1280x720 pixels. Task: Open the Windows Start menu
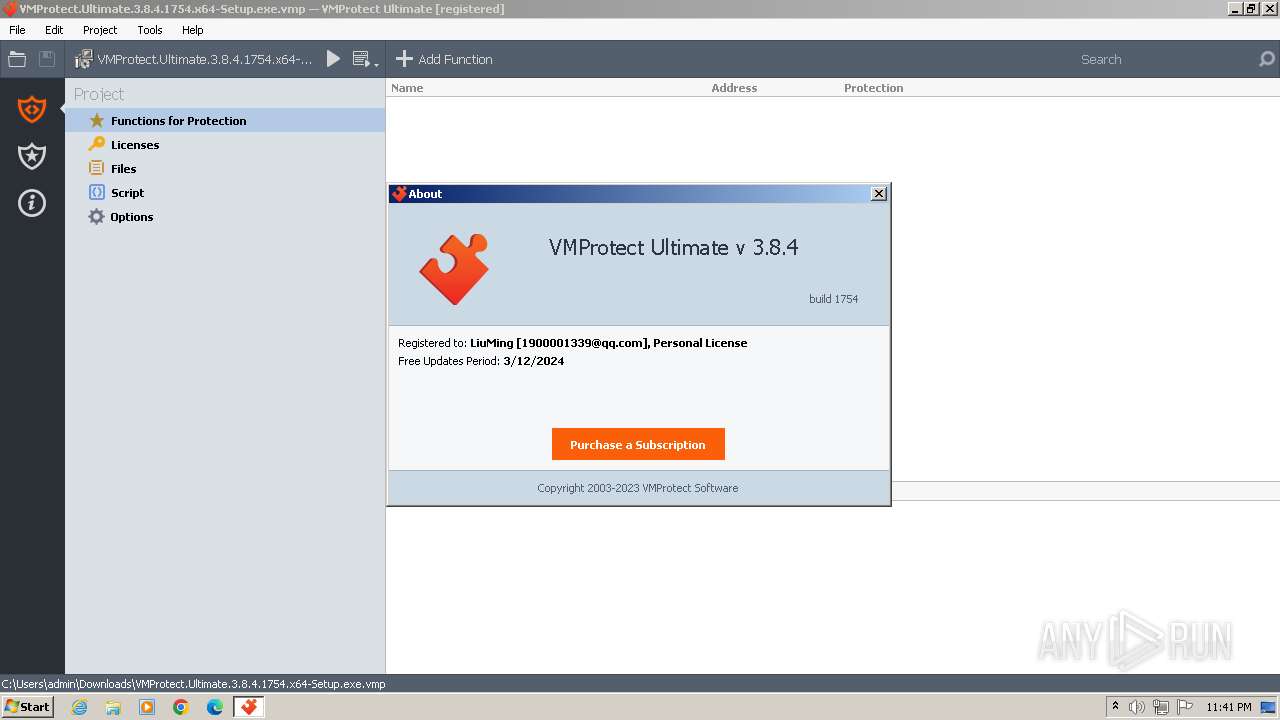[27, 706]
